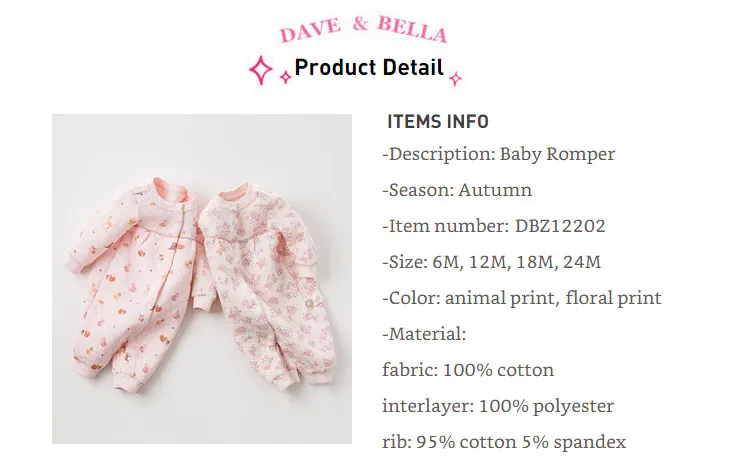Click the fabric: 100% cotton line
The width and height of the screenshot is (750, 474).
tap(468, 370)
